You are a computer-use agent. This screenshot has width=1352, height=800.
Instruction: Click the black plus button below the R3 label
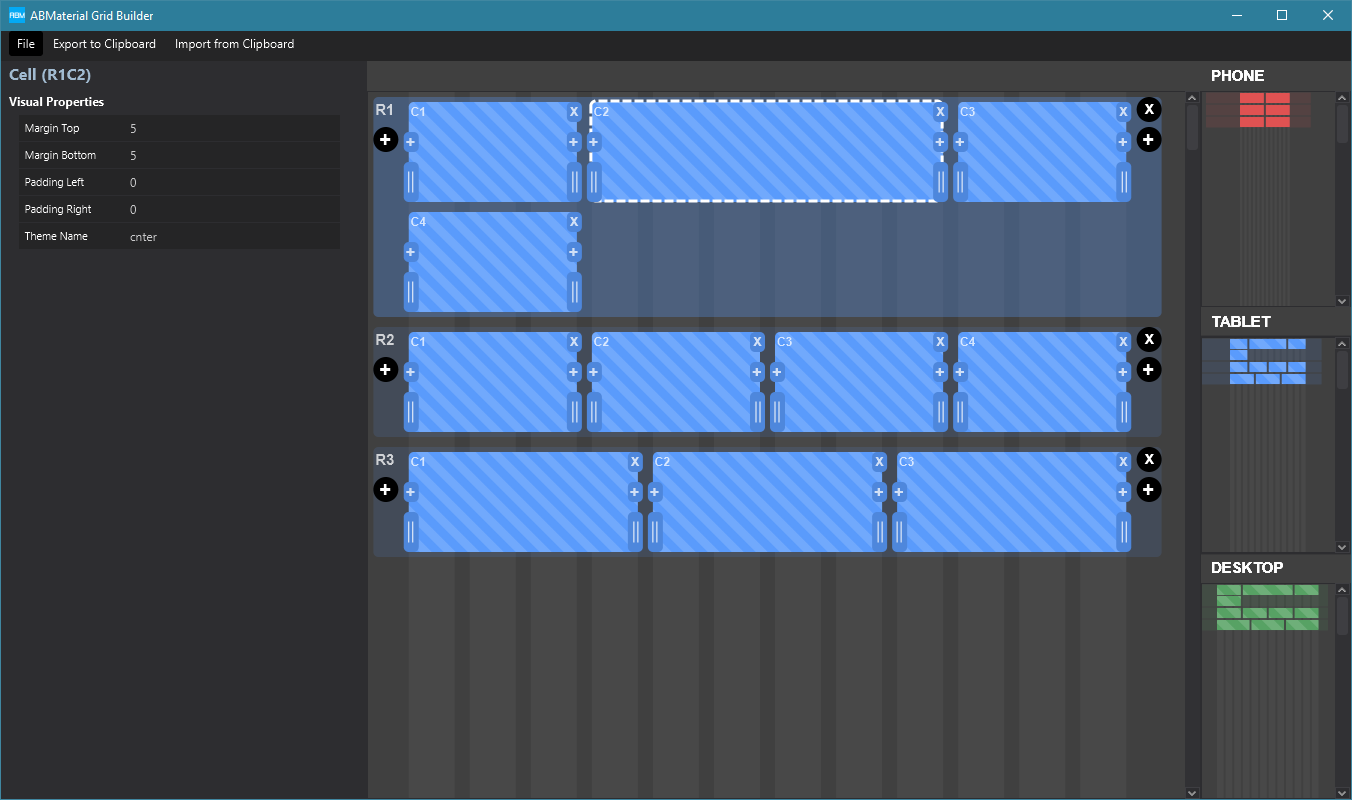pyautogui.click(x=386, y=490)
